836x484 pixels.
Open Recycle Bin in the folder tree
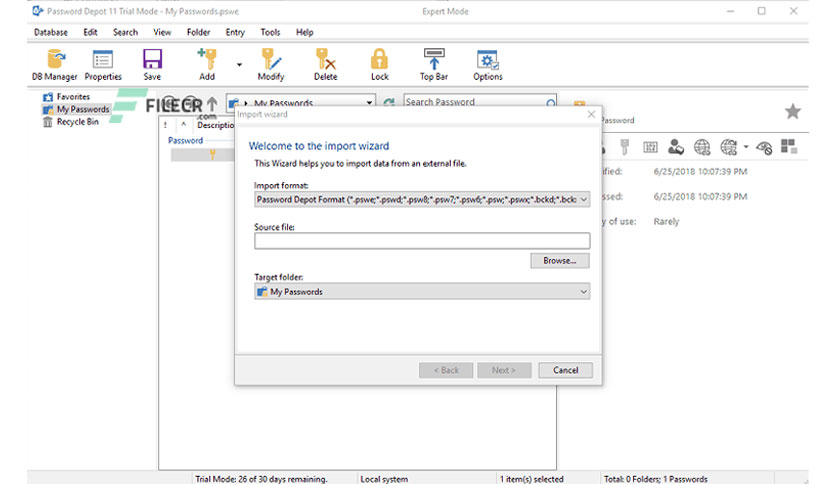[77, 122]
